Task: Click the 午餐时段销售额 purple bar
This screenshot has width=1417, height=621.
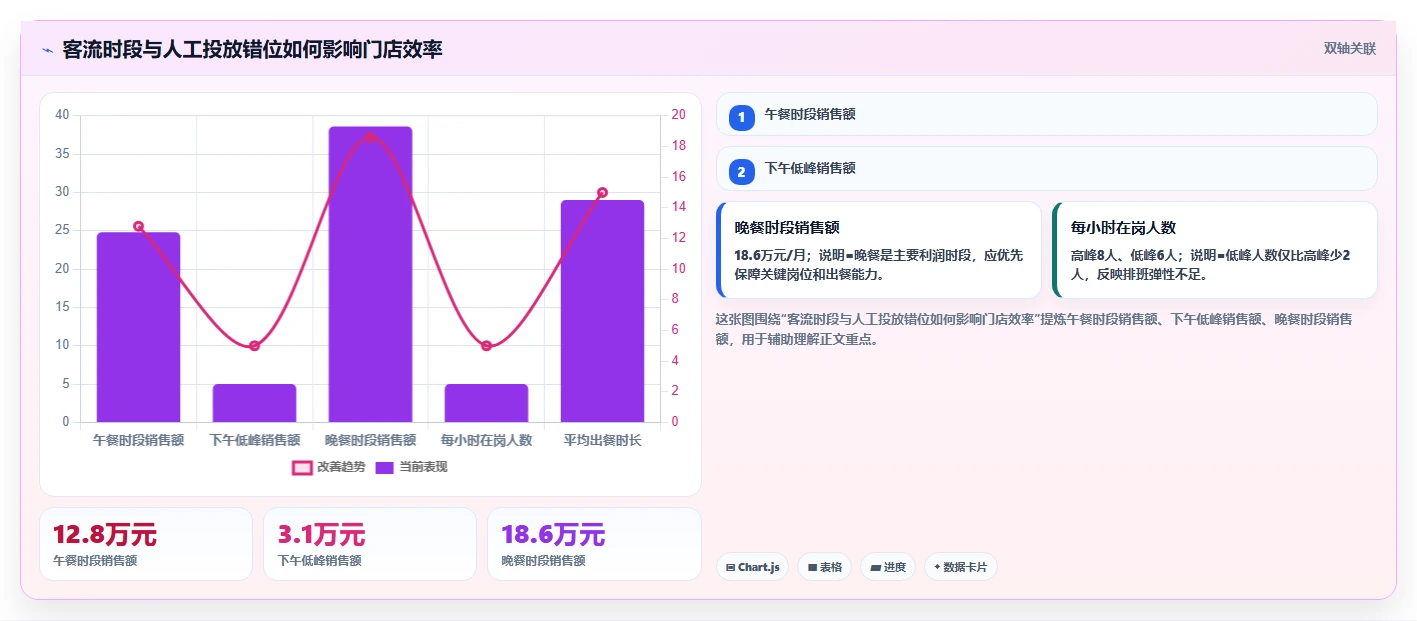Action: click(138, 327)
